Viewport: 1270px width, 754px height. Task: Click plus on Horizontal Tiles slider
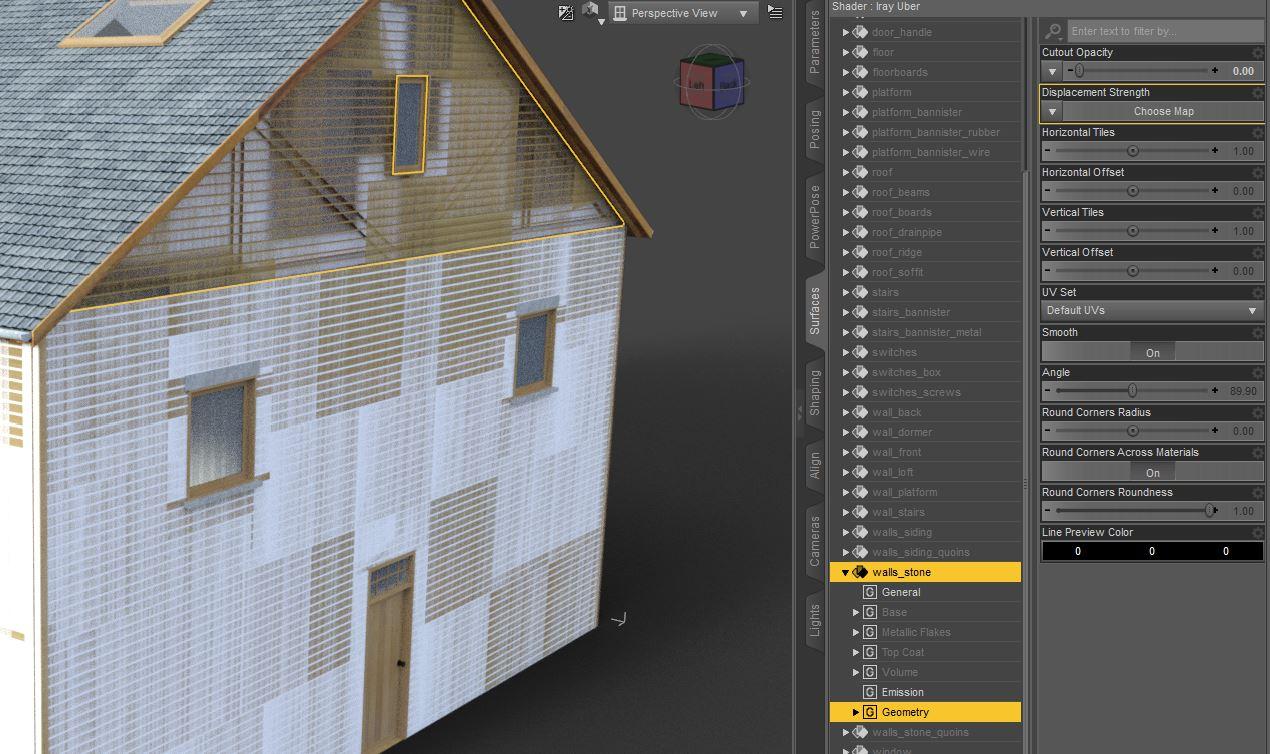click(x=1215, y=151)
